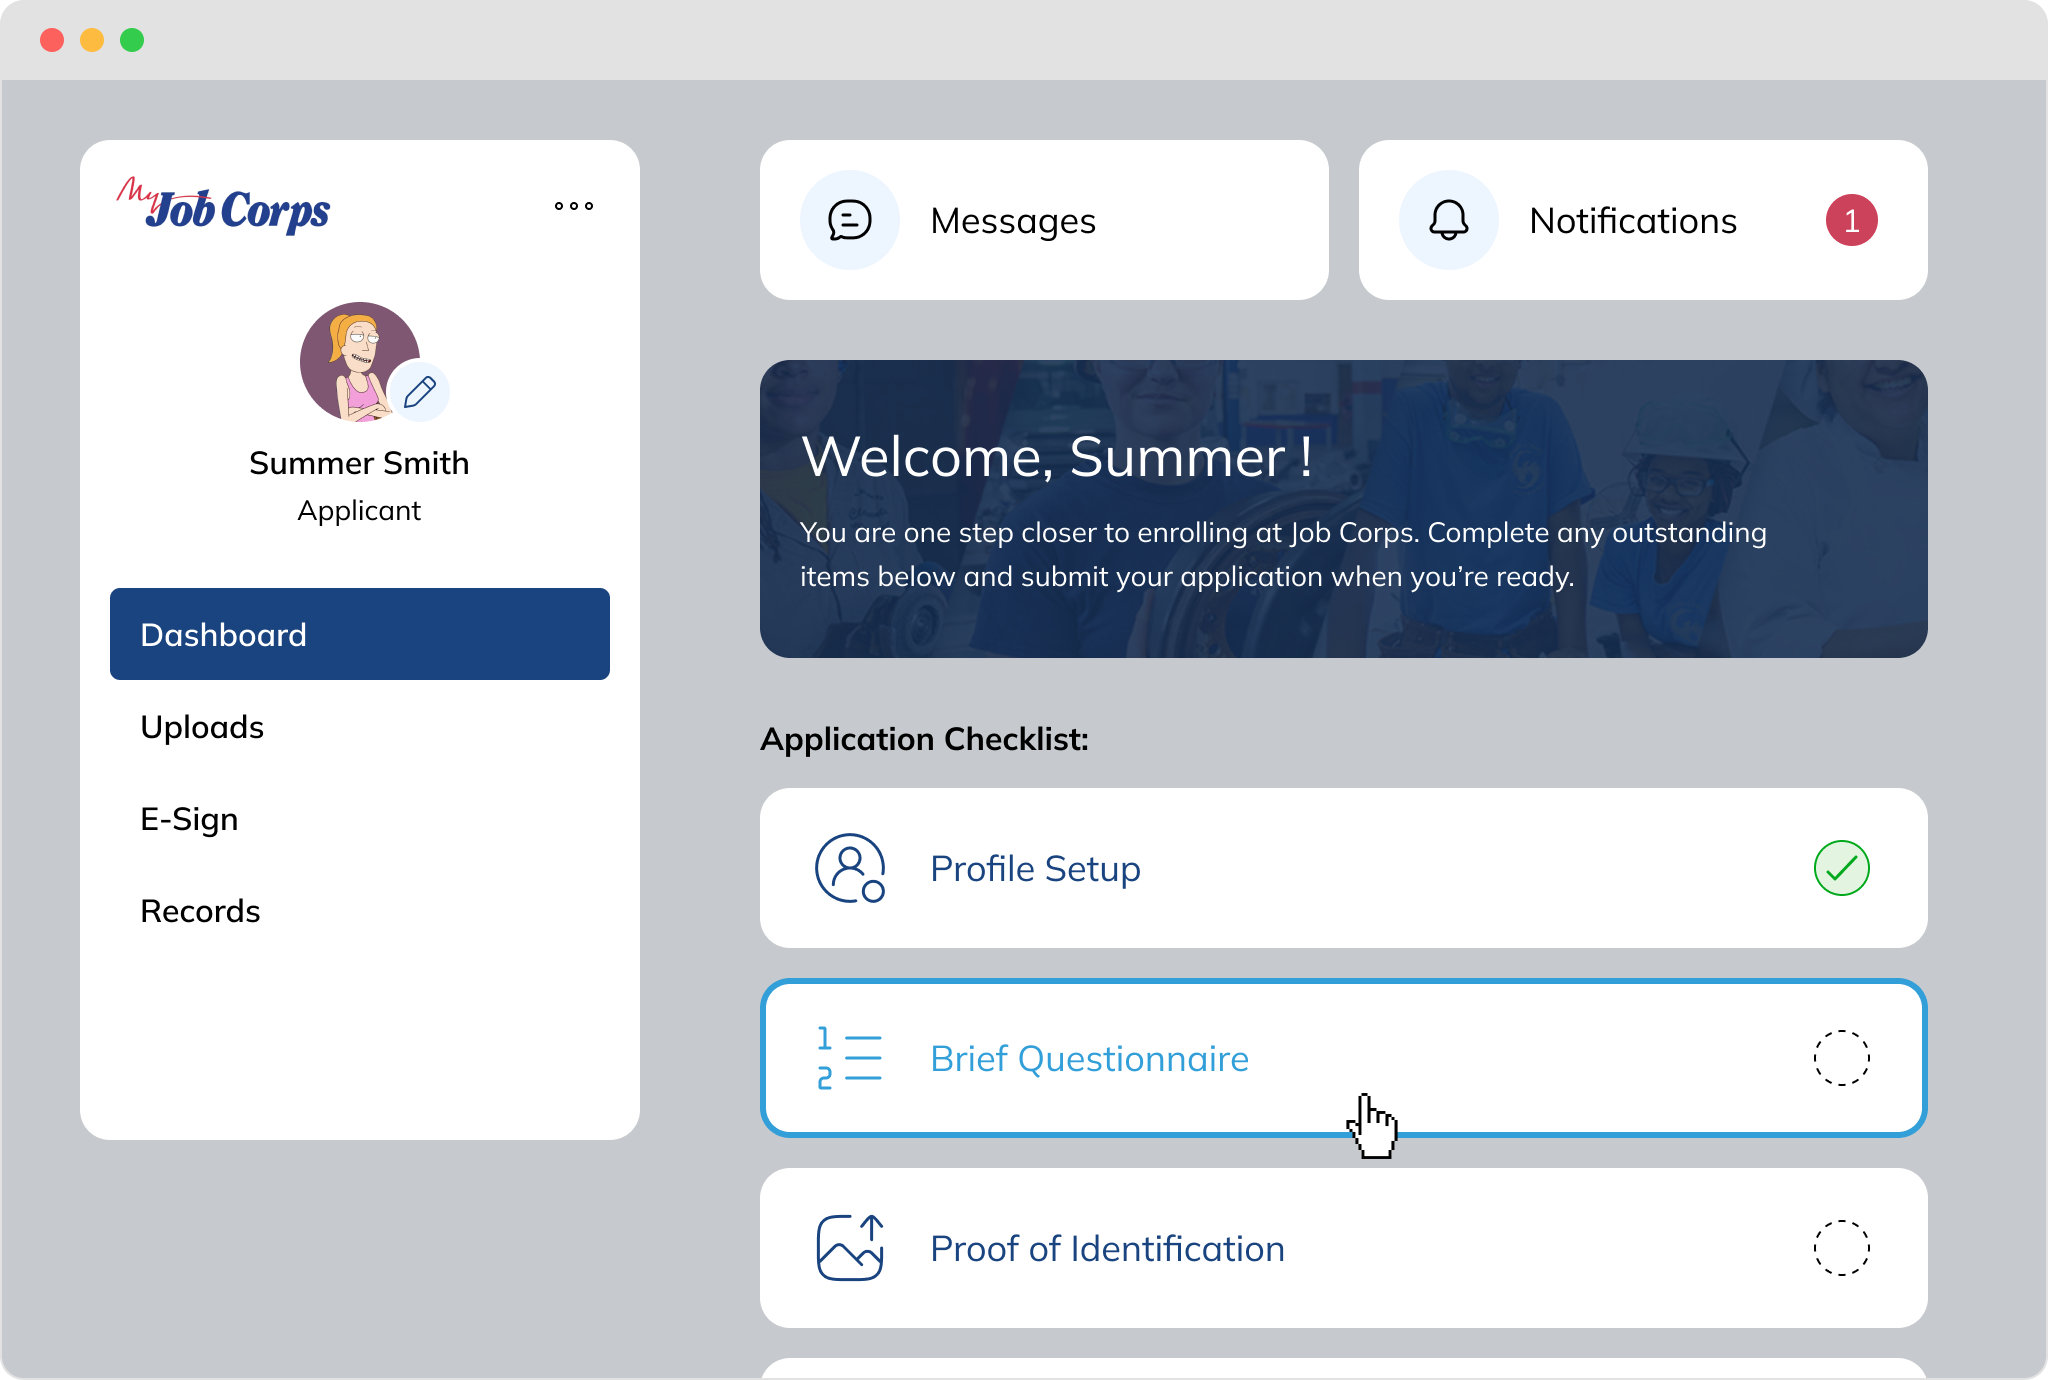This screenshot has width=2048, height=1380.
Task: Open the Messages card
Action: [x=1044, y=220]
